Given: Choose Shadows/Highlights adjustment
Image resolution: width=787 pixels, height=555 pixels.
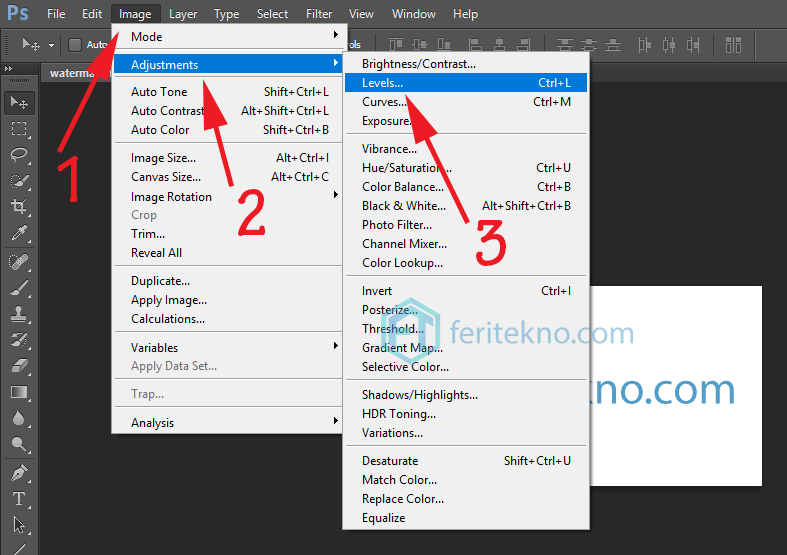Looking at the screenshot, I should click(466, 395).
